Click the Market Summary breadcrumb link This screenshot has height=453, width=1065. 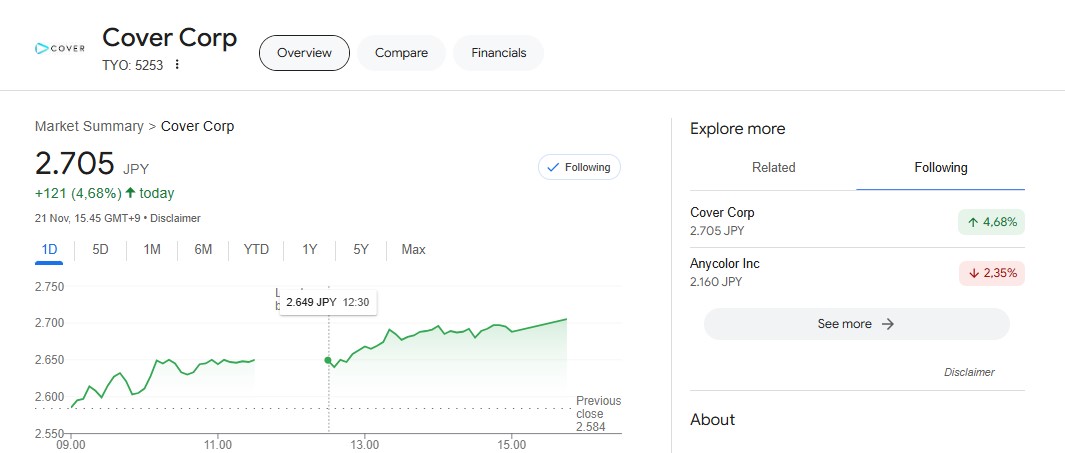point(89,126)
